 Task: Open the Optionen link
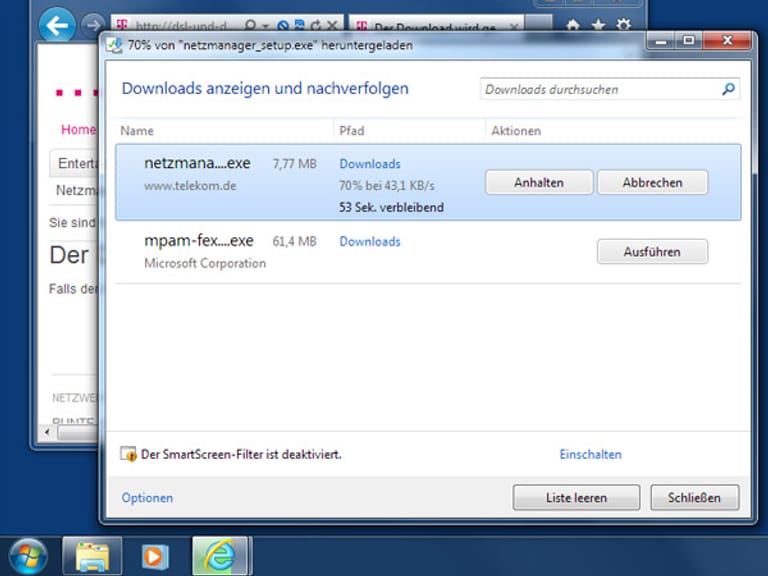point(147,498)
